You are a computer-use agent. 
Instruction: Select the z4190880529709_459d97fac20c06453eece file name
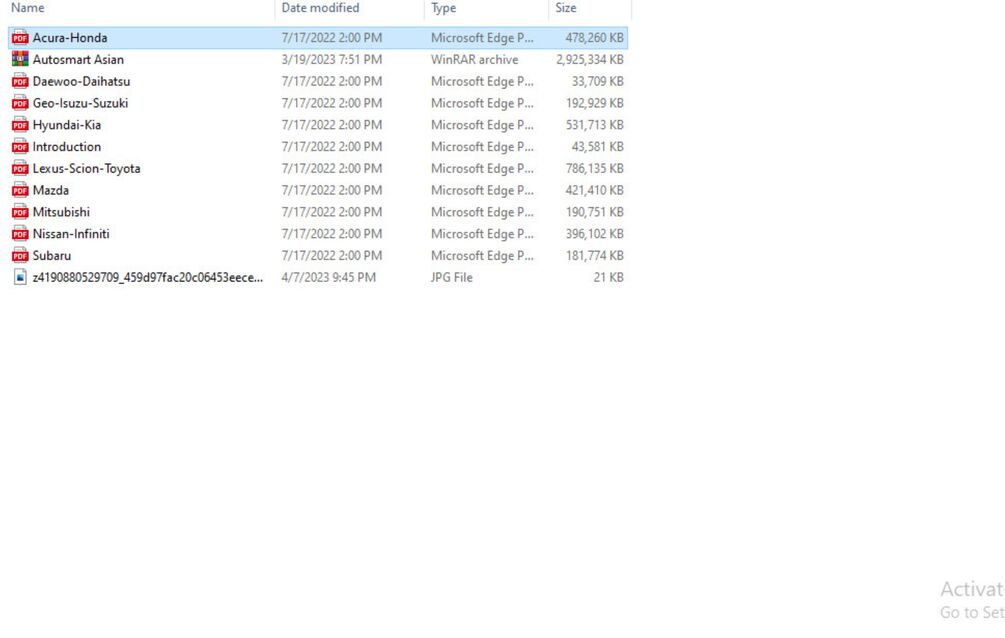(148, 278)
